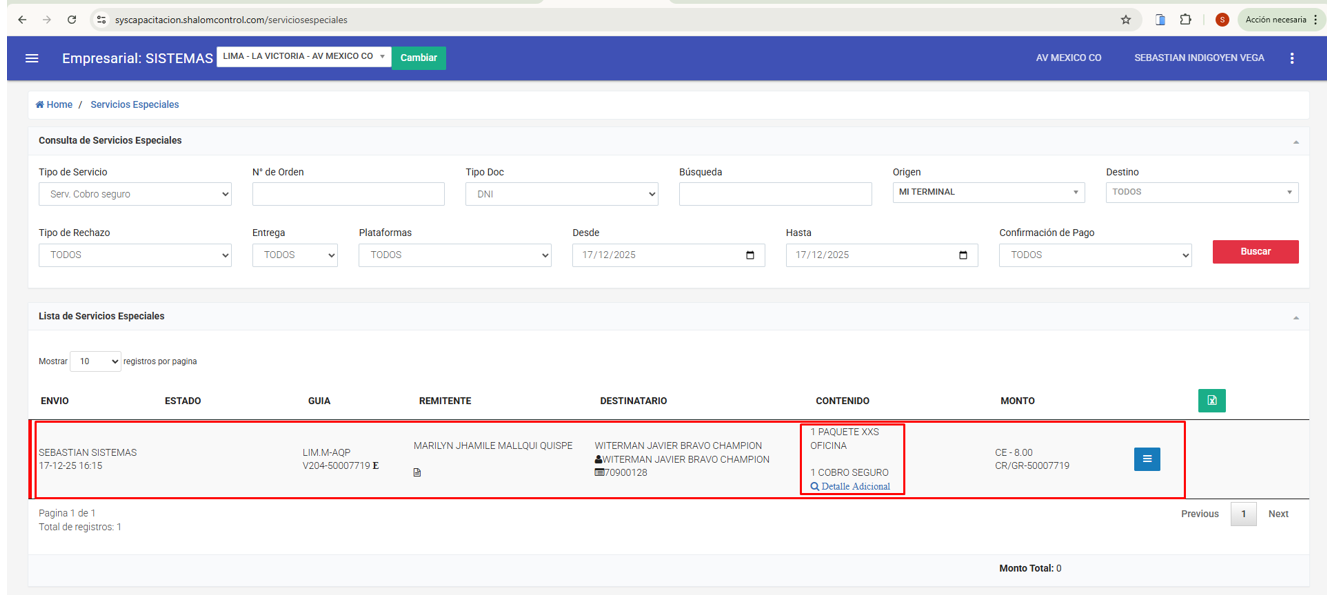1327x596 pixels.
Task: Click the green Excel export icon
Action: [1212, 401]
